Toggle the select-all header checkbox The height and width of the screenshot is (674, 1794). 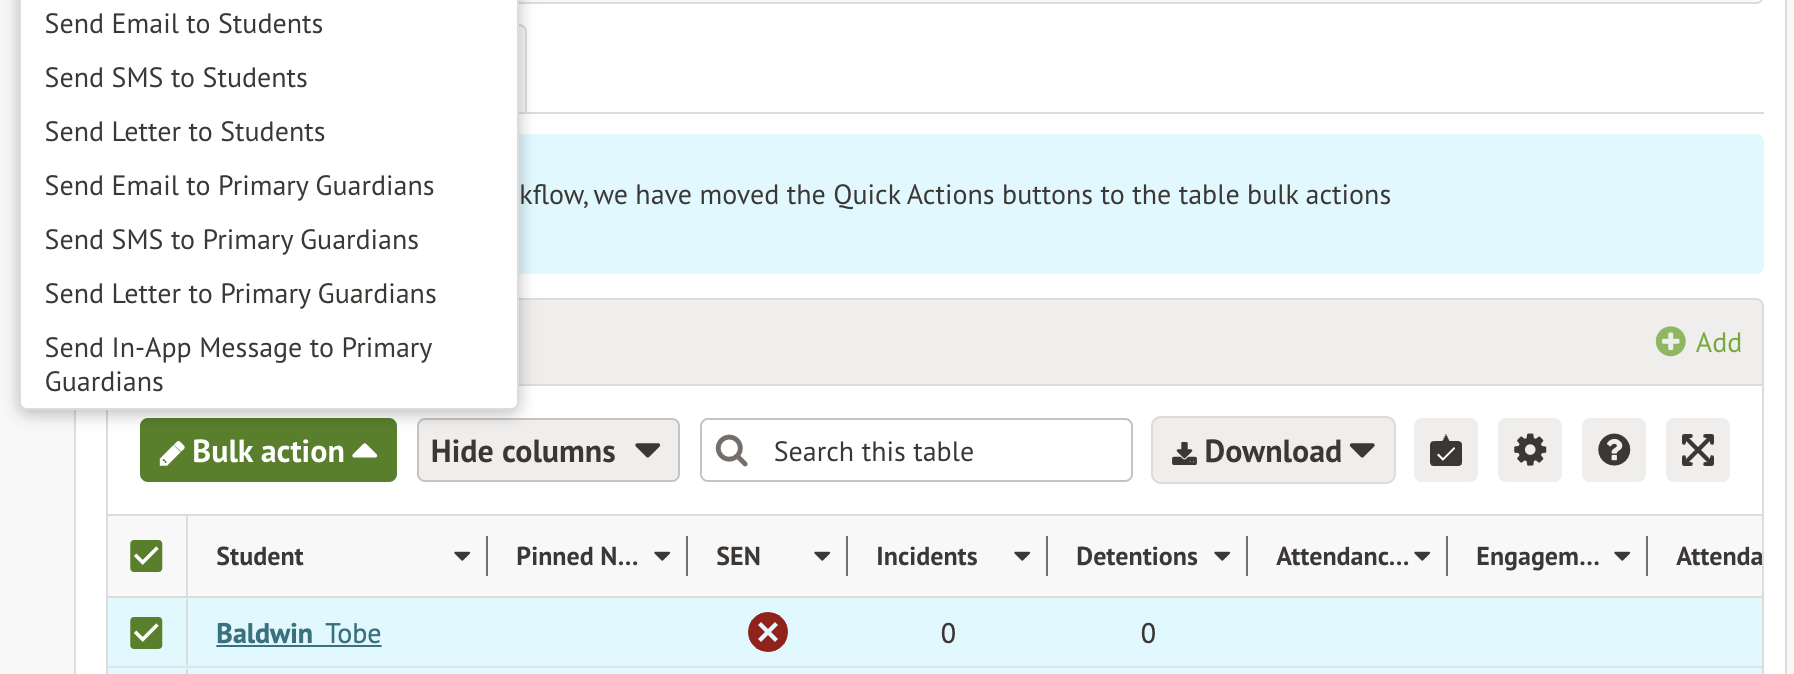coord(146,556)
